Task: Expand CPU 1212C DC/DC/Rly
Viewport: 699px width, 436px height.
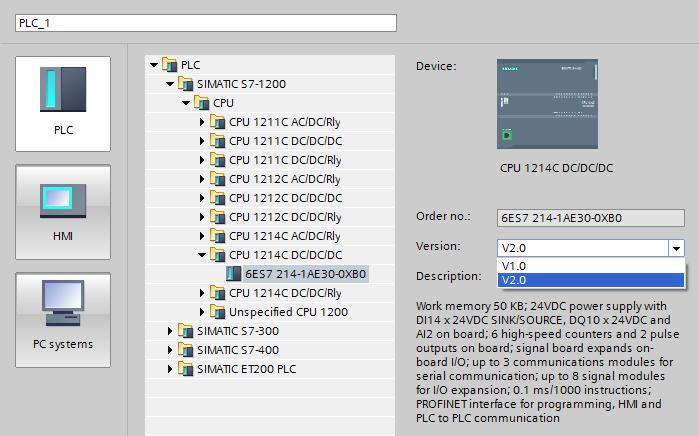Action: [202, 217]
